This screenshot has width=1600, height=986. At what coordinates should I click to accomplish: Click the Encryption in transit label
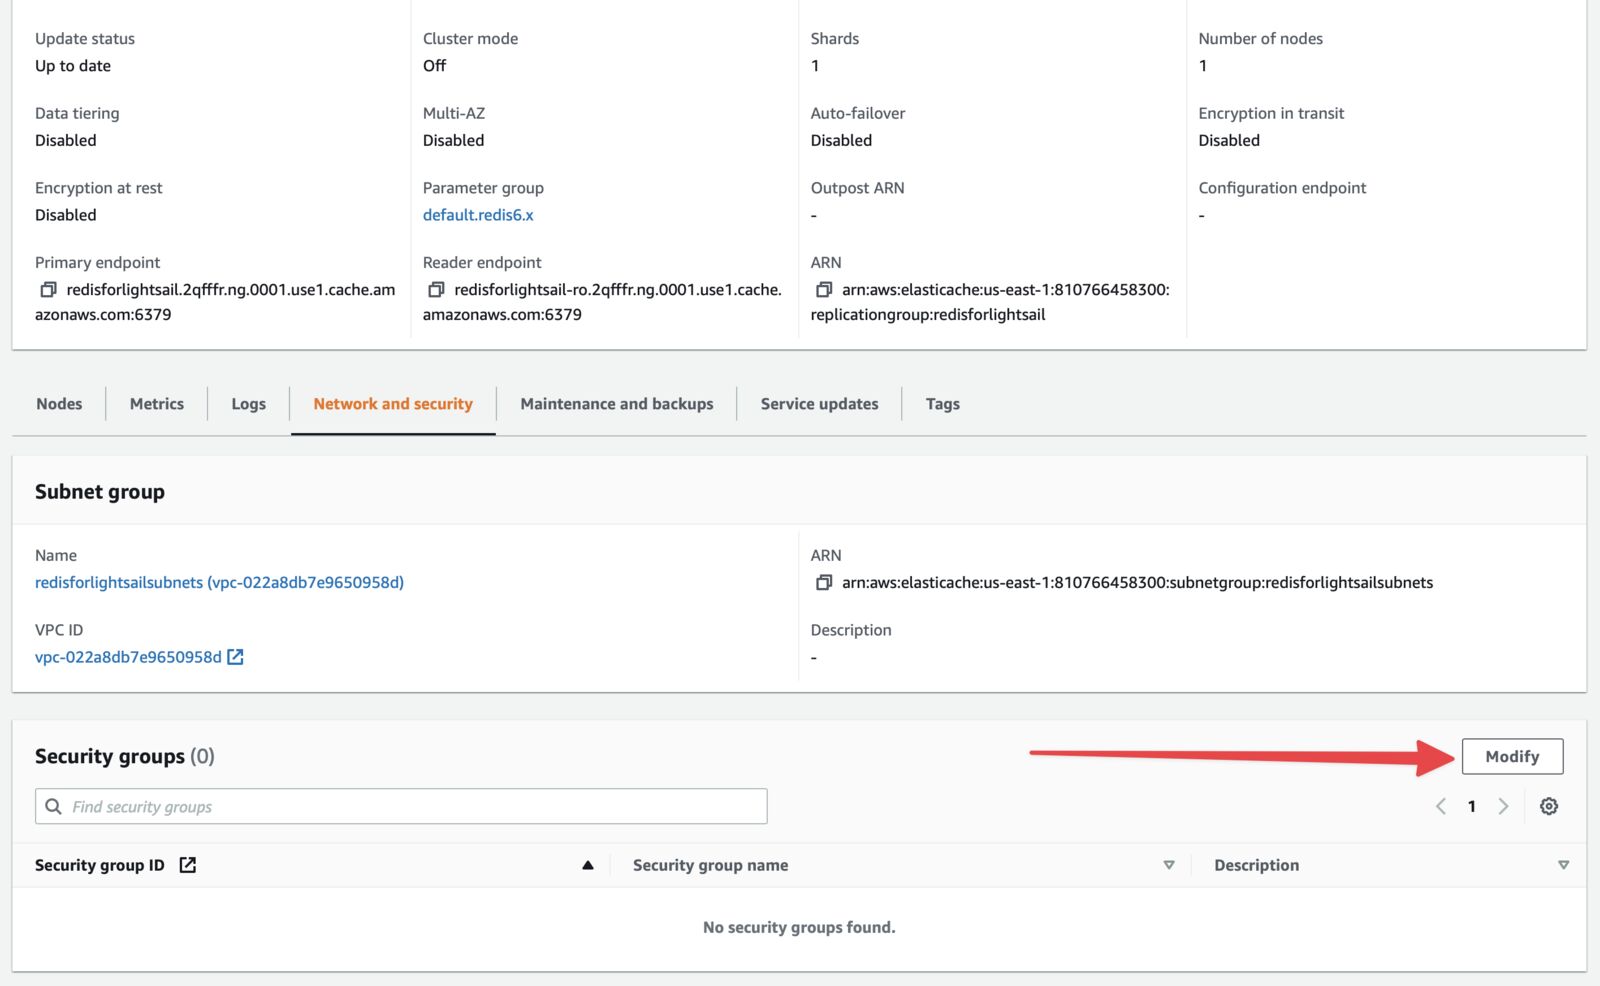[1271, 114]
